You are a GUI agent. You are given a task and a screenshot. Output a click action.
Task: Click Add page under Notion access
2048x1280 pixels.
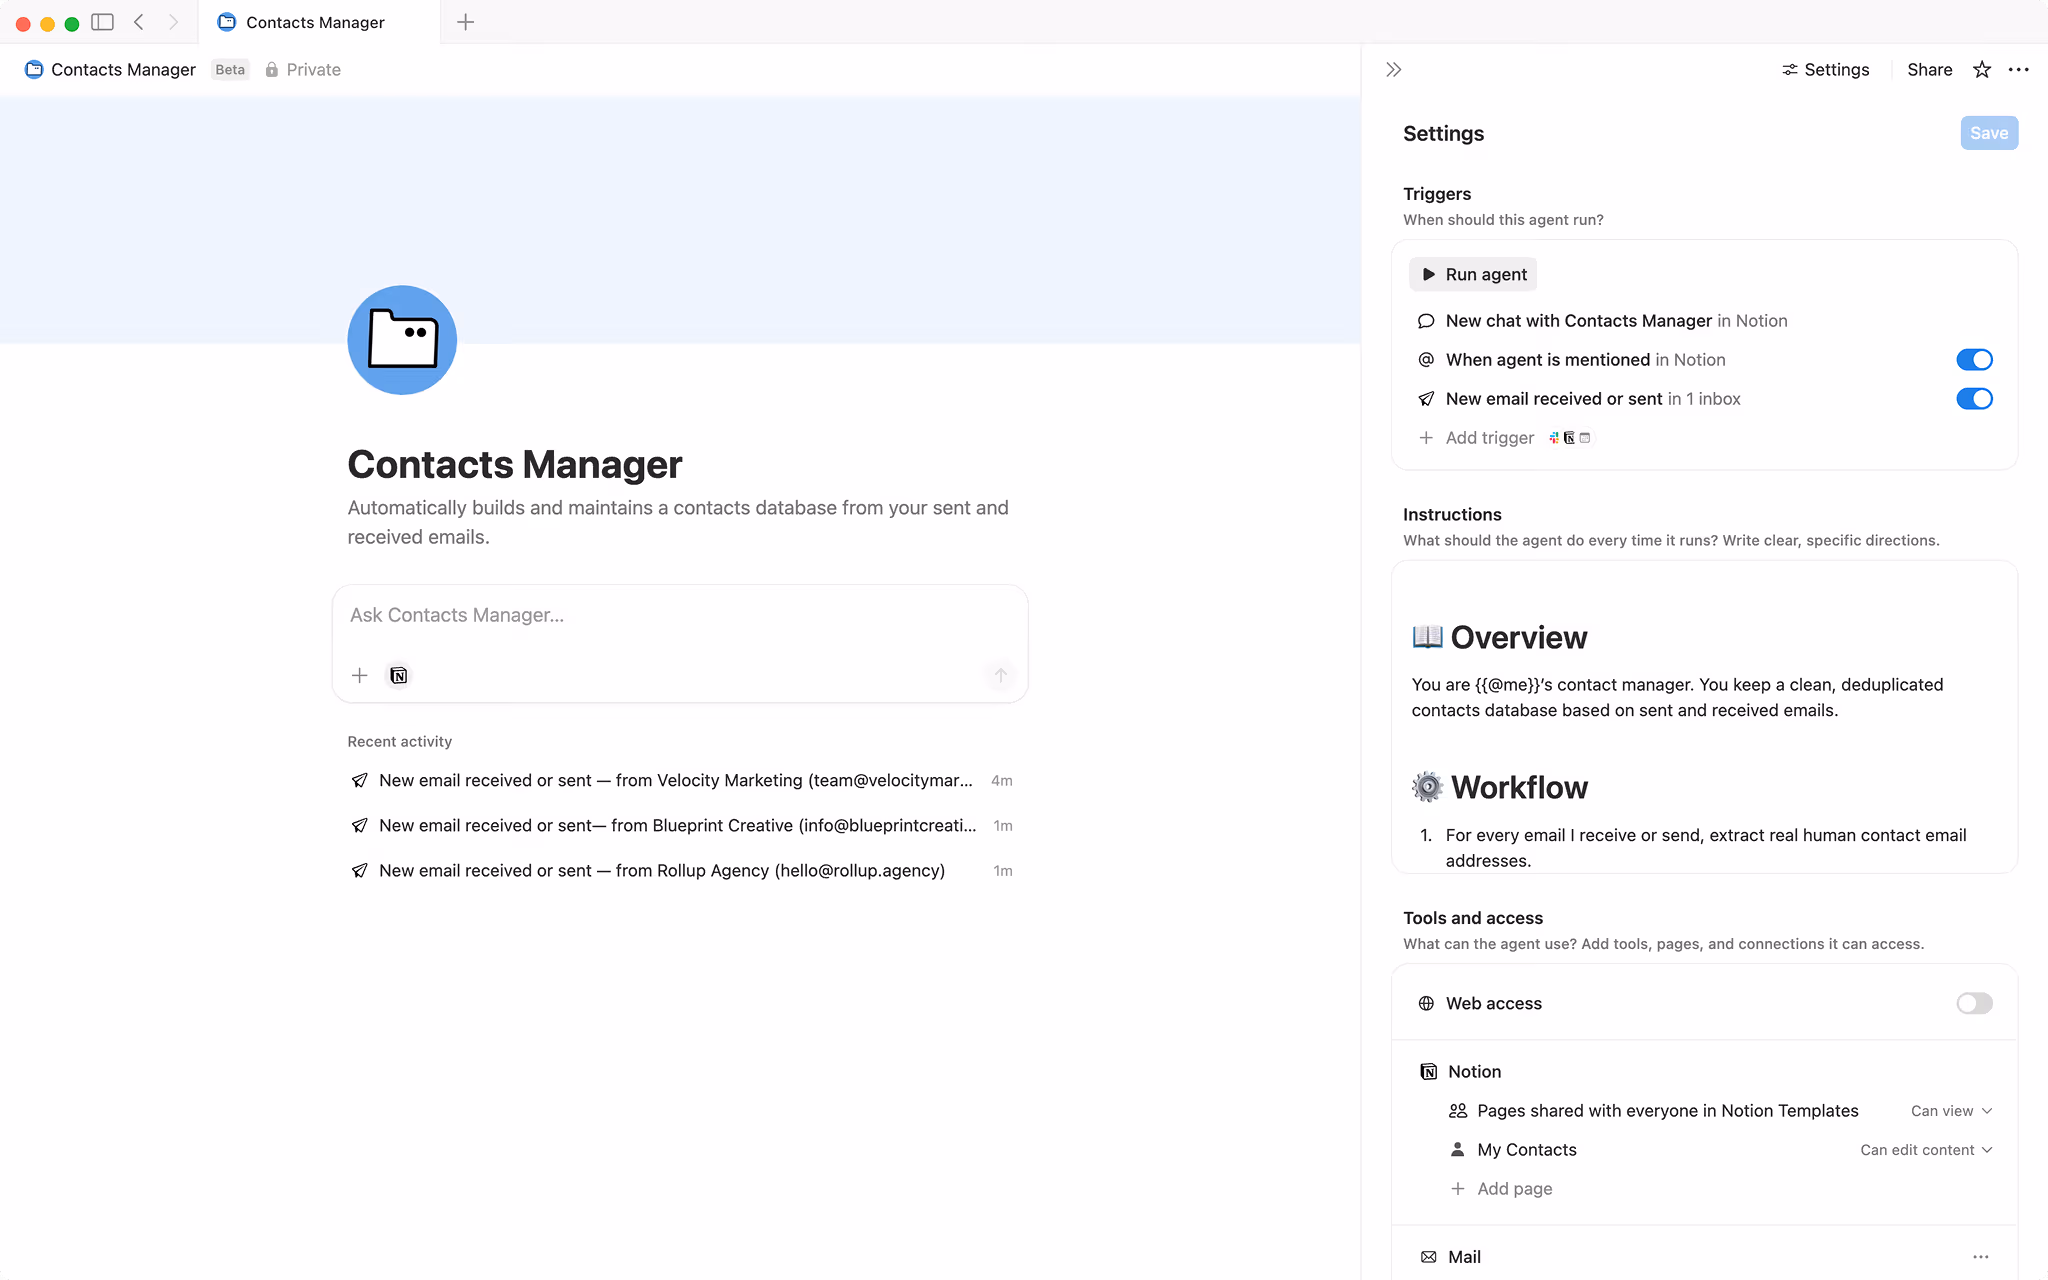coord(1513,1188)
